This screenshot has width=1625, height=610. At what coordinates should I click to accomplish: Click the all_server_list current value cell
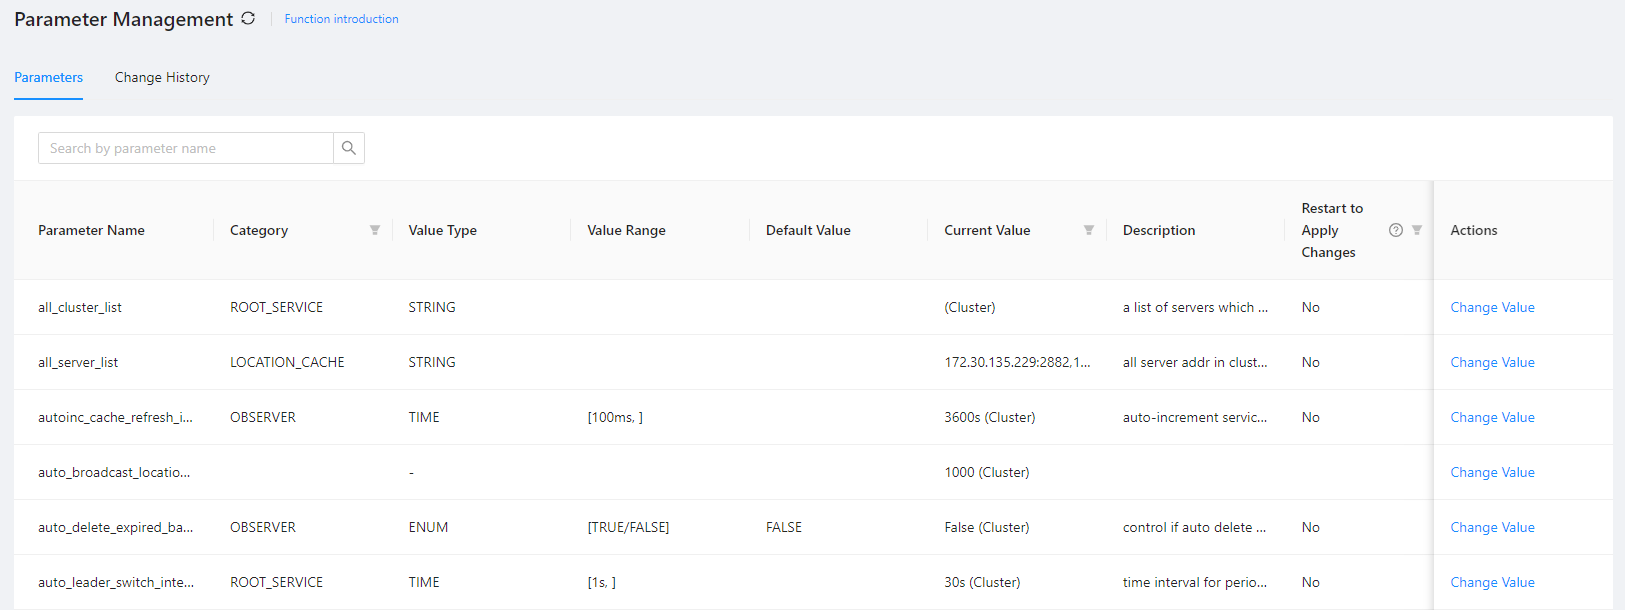pos(1017,362)
